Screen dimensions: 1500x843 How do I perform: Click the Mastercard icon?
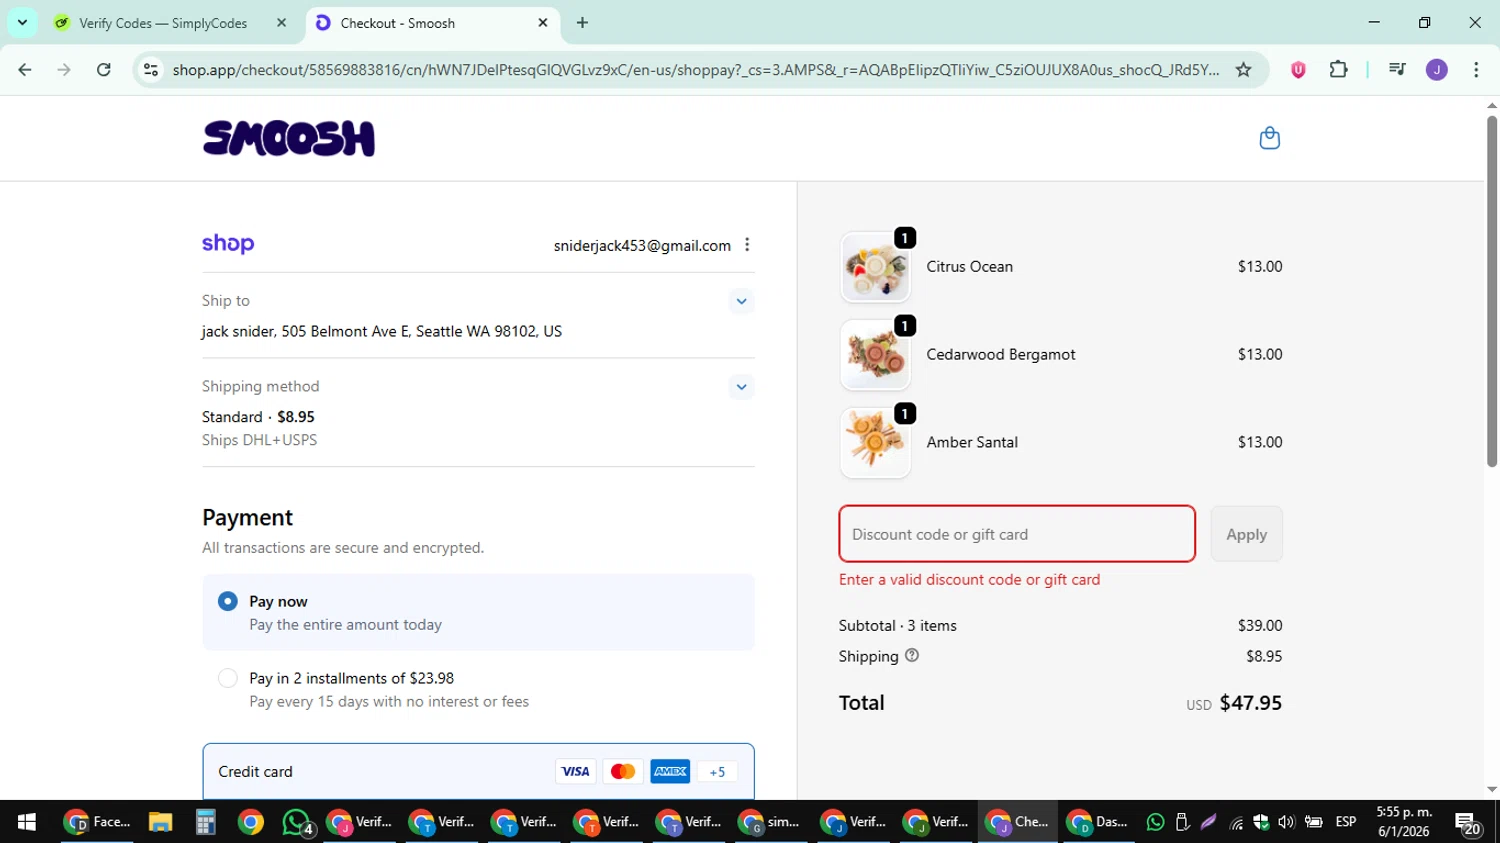623,771
